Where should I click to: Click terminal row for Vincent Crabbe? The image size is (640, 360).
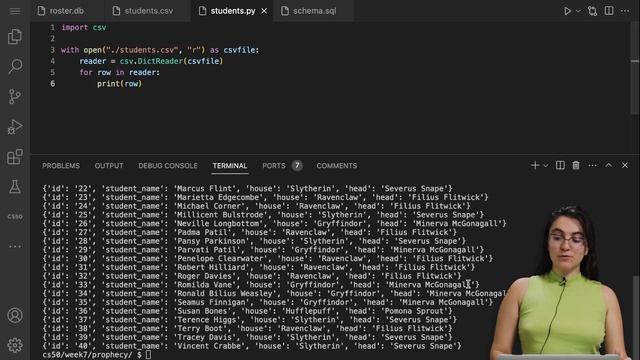pyautogui.click(x=252, y=346)
